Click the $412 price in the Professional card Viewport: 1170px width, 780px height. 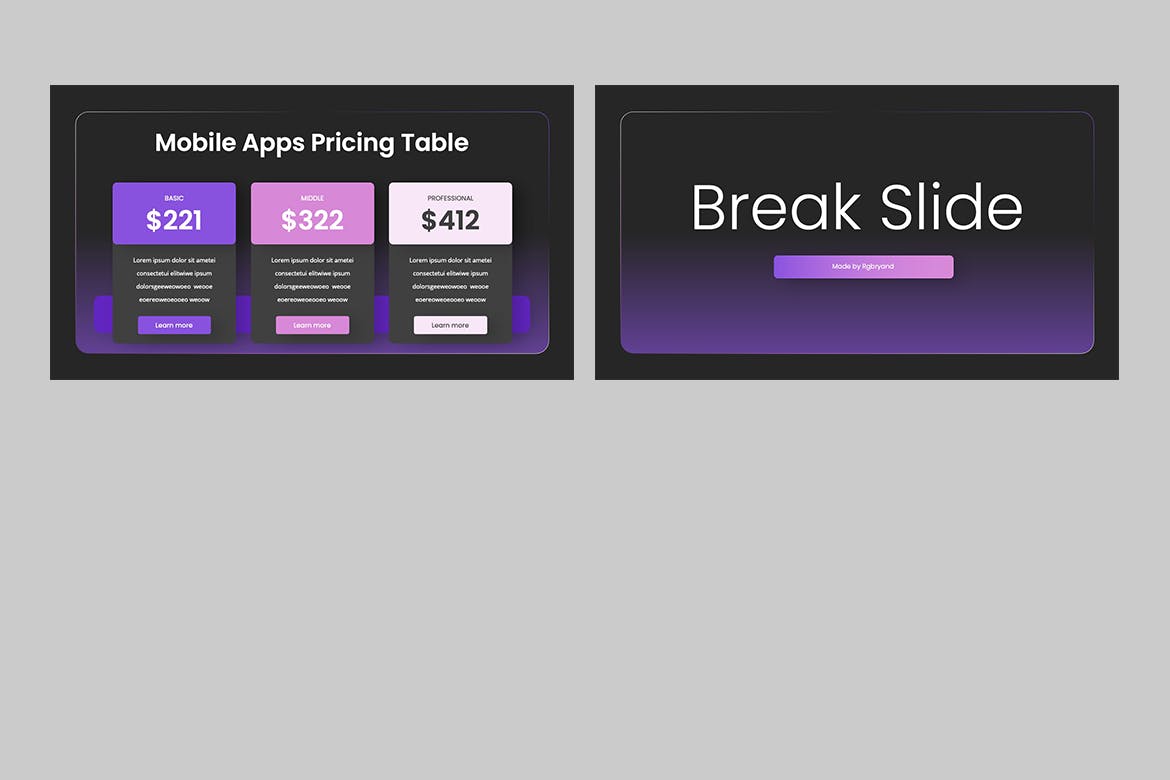(450, 220)
